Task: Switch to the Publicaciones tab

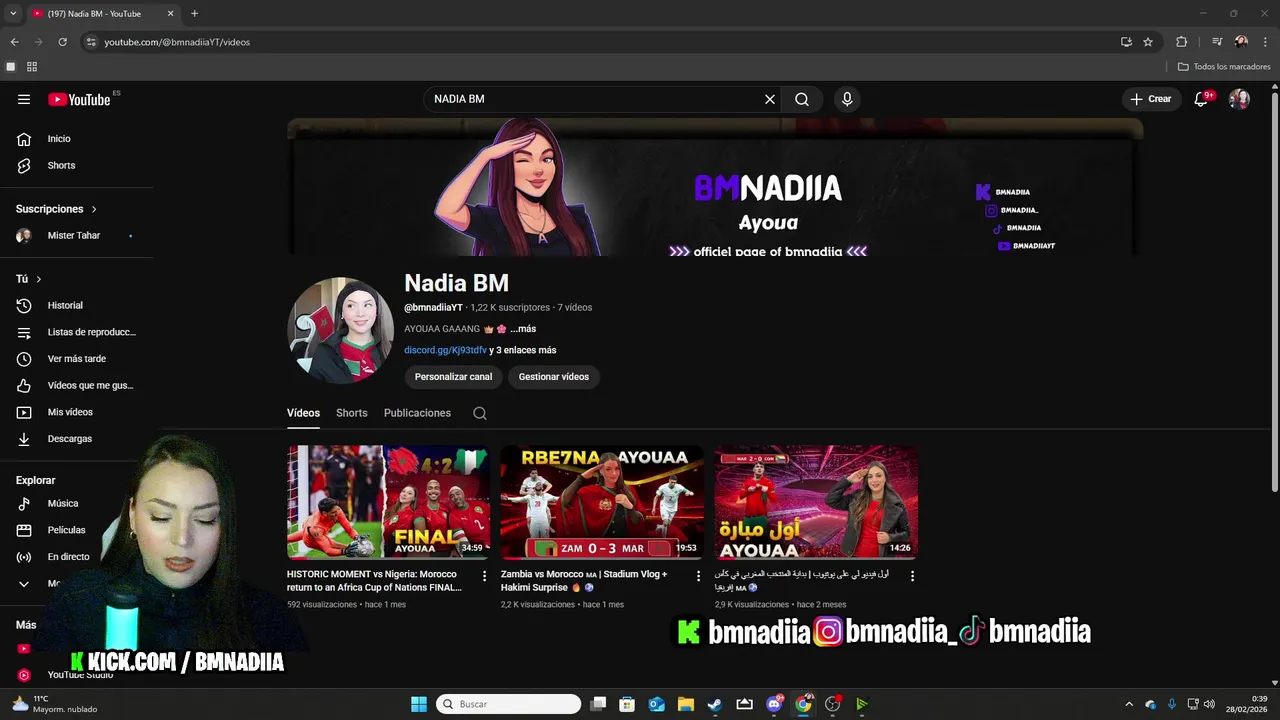Action: click(417, 413)
